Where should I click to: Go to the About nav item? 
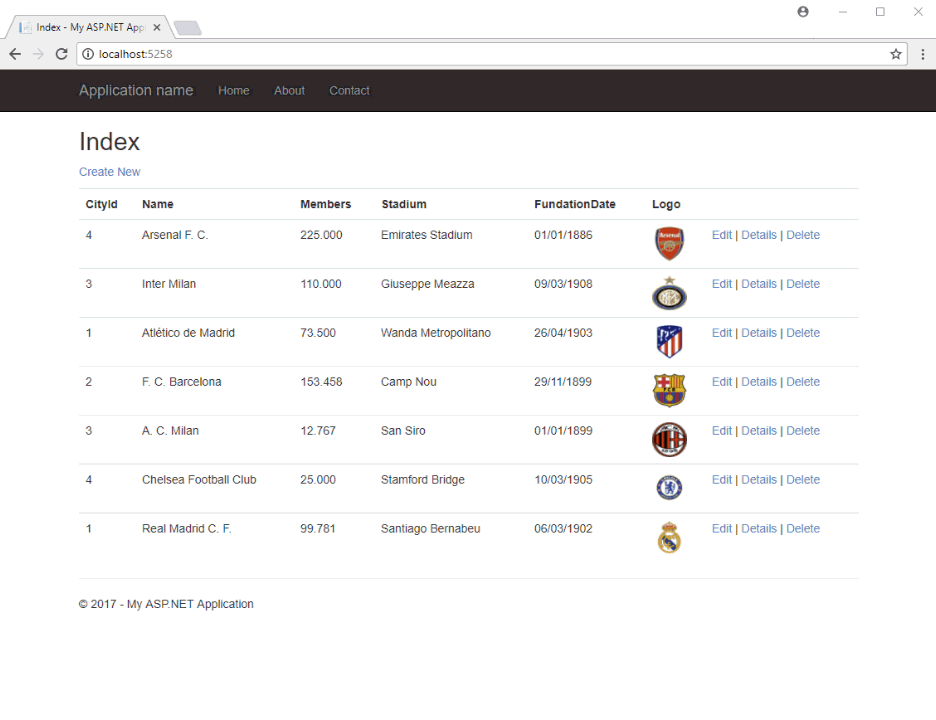[290, 91]
